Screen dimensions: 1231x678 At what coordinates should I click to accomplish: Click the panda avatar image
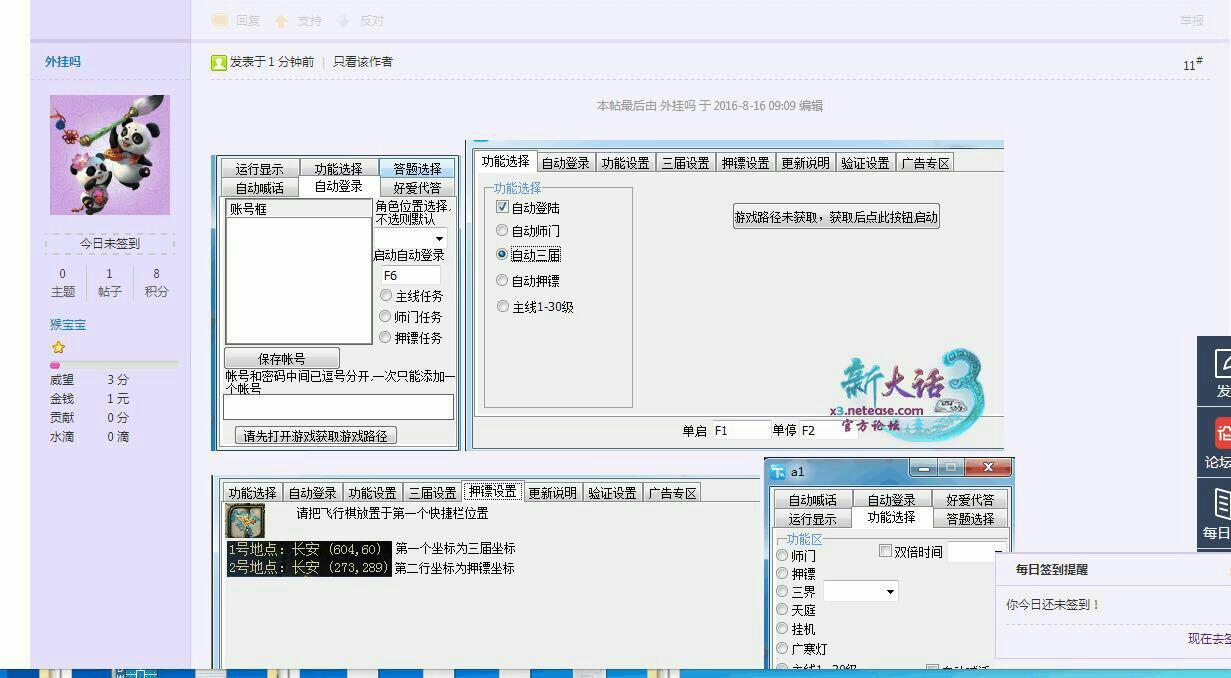[x=110, y=155]
